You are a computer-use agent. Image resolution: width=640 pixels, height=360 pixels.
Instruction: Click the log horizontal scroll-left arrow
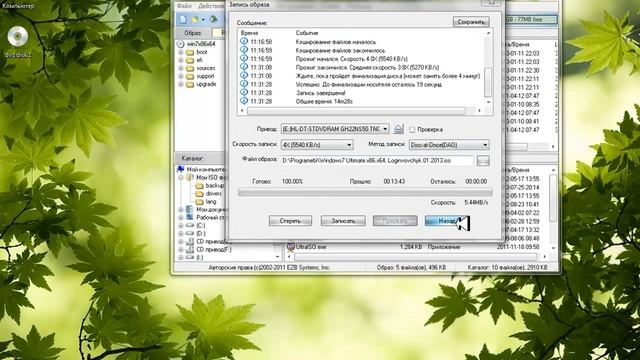click(242, 111)
